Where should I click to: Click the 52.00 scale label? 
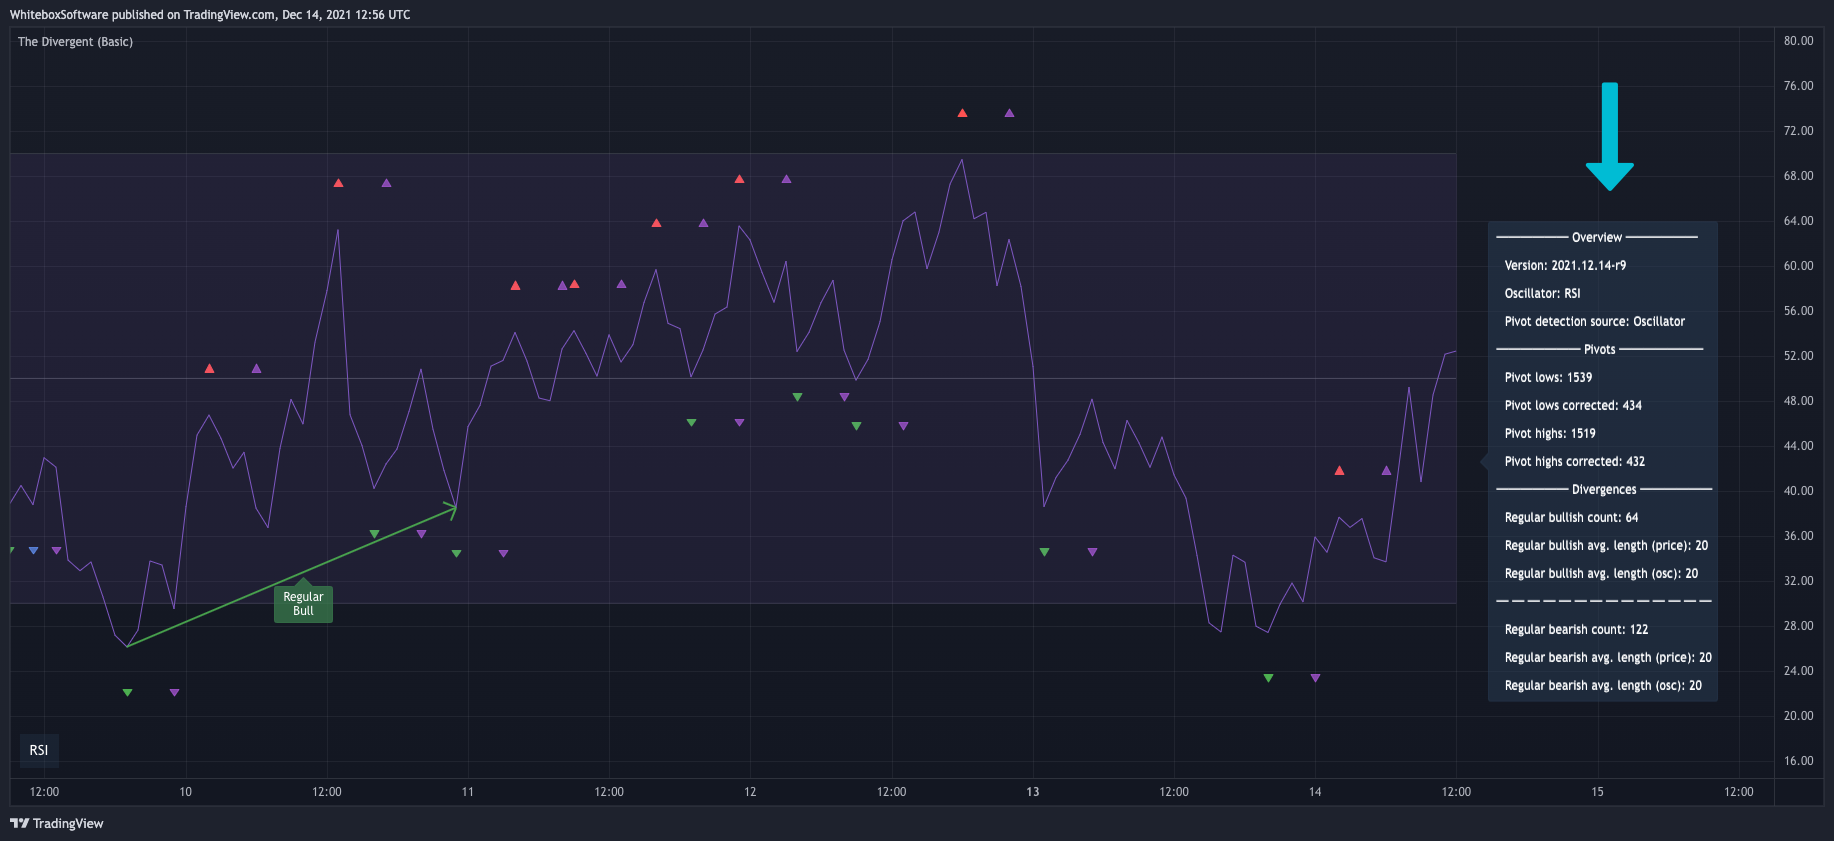[x=1798, y=356]
